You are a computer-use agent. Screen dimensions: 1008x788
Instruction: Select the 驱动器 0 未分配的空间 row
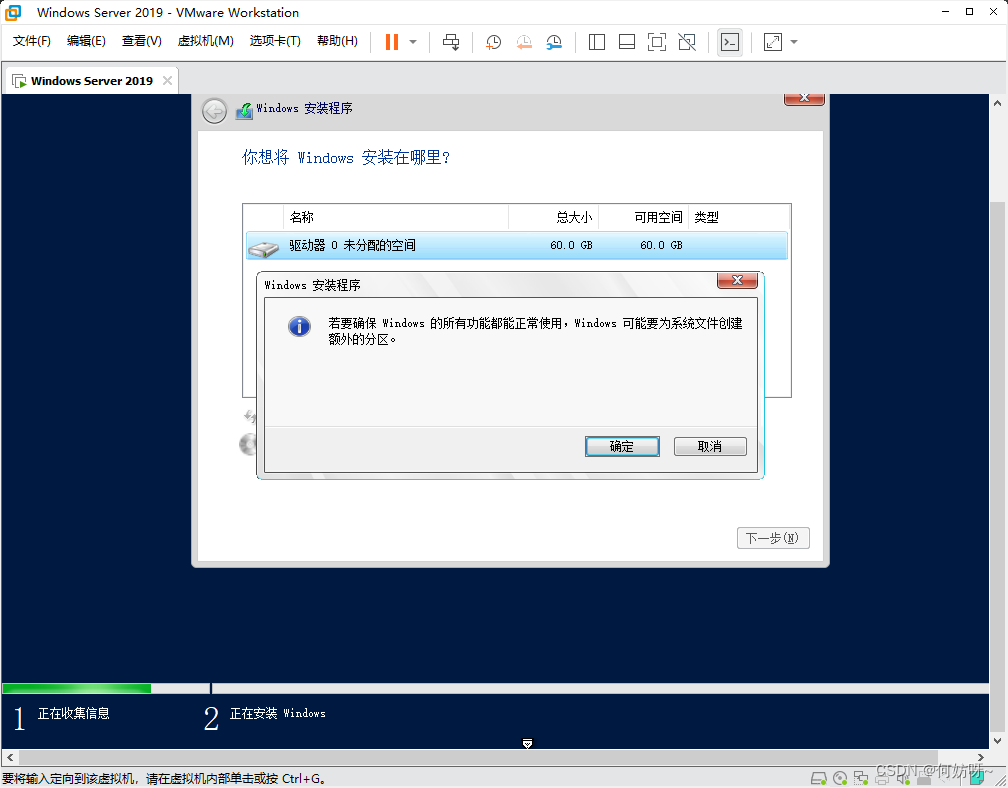[x=516, y=246]
